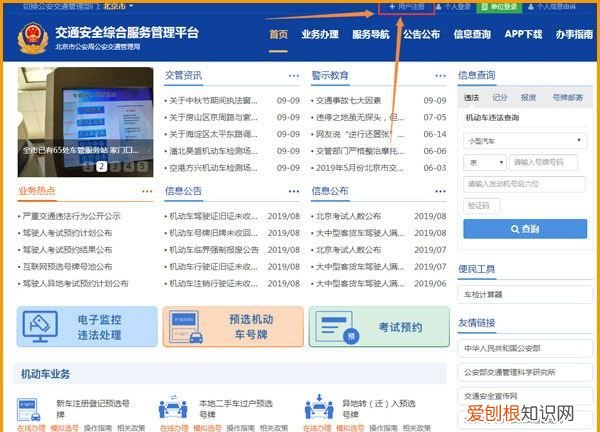Open APP下载 navigation item
Viewport: 600px width, 432px height.
click(x=523, y=34)
